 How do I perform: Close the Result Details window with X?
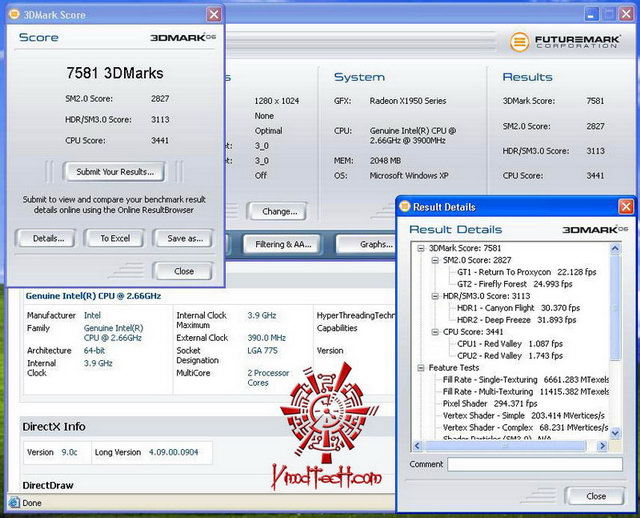pyautogui.click(x=625, y=206)
